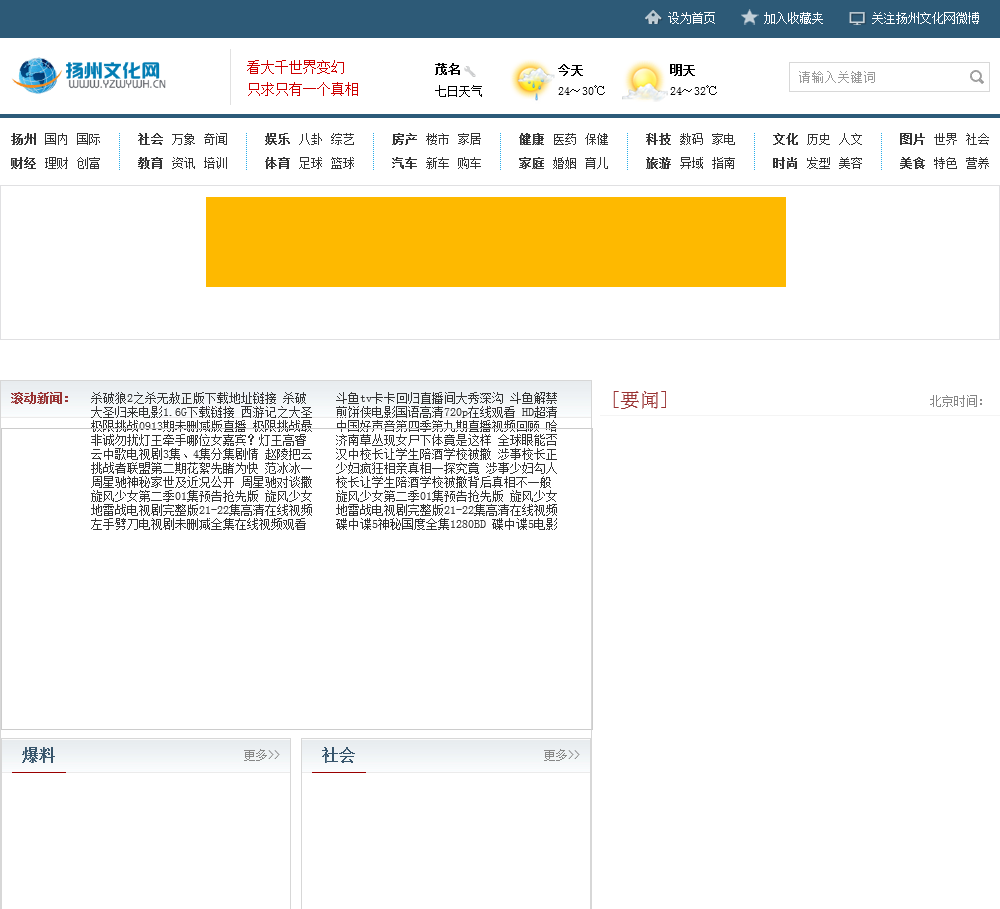Open 营养 nav item
Viewport: 1000px width, 909px height.
(x=977, y=163)
